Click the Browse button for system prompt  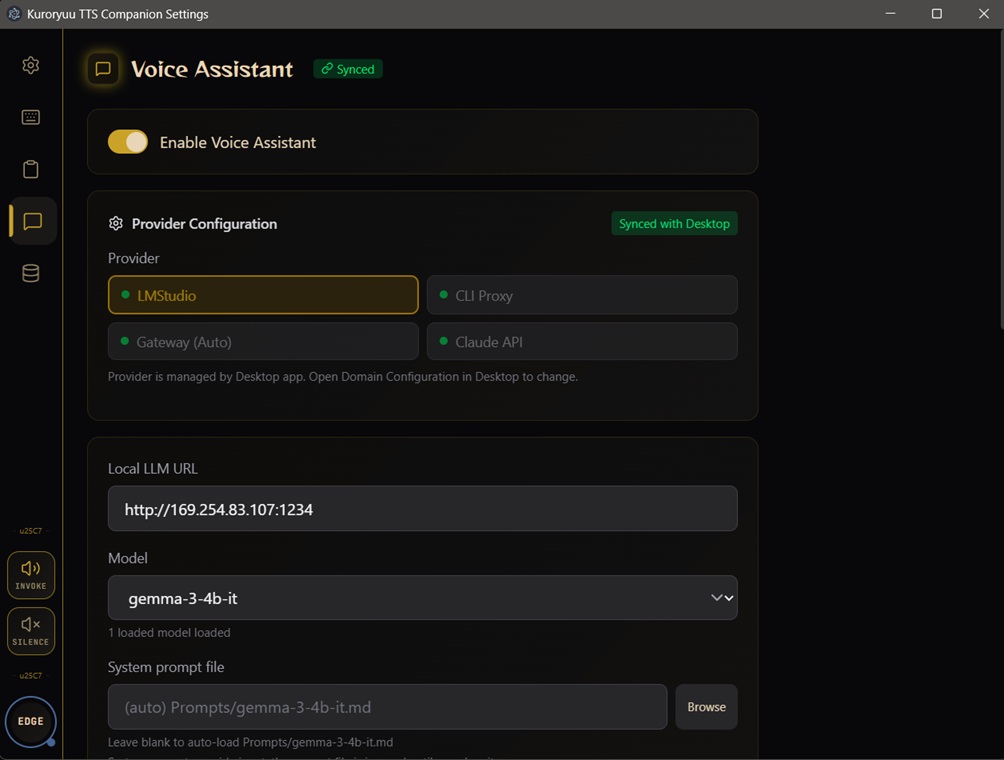click(x=706, y=707)
